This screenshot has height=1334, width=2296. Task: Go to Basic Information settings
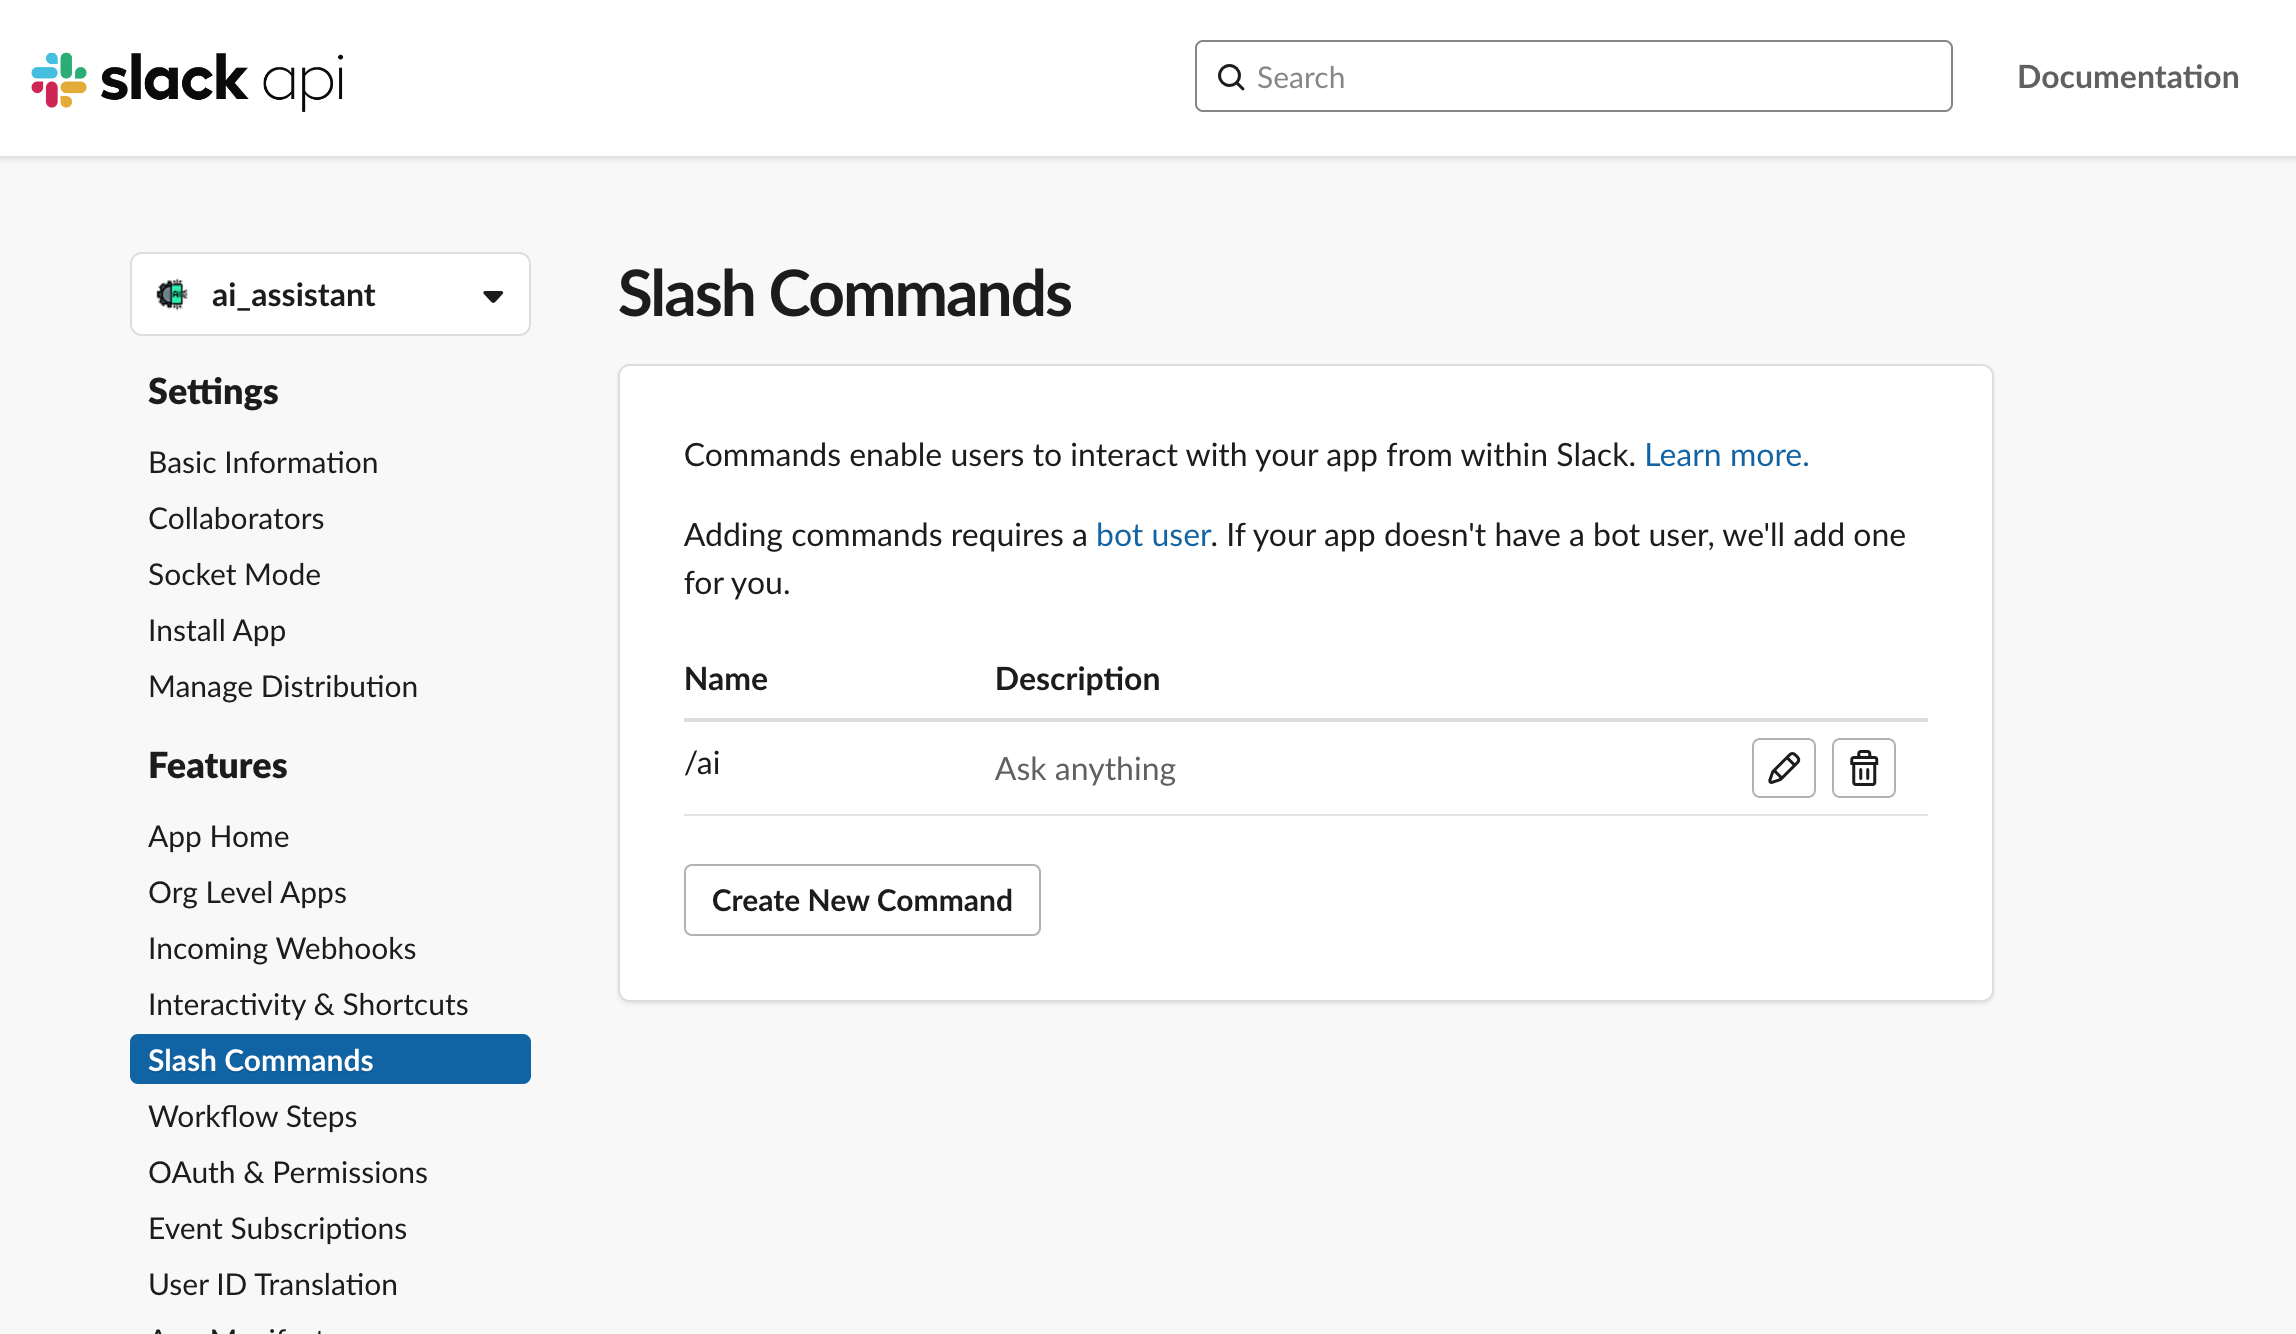point(263,463)
